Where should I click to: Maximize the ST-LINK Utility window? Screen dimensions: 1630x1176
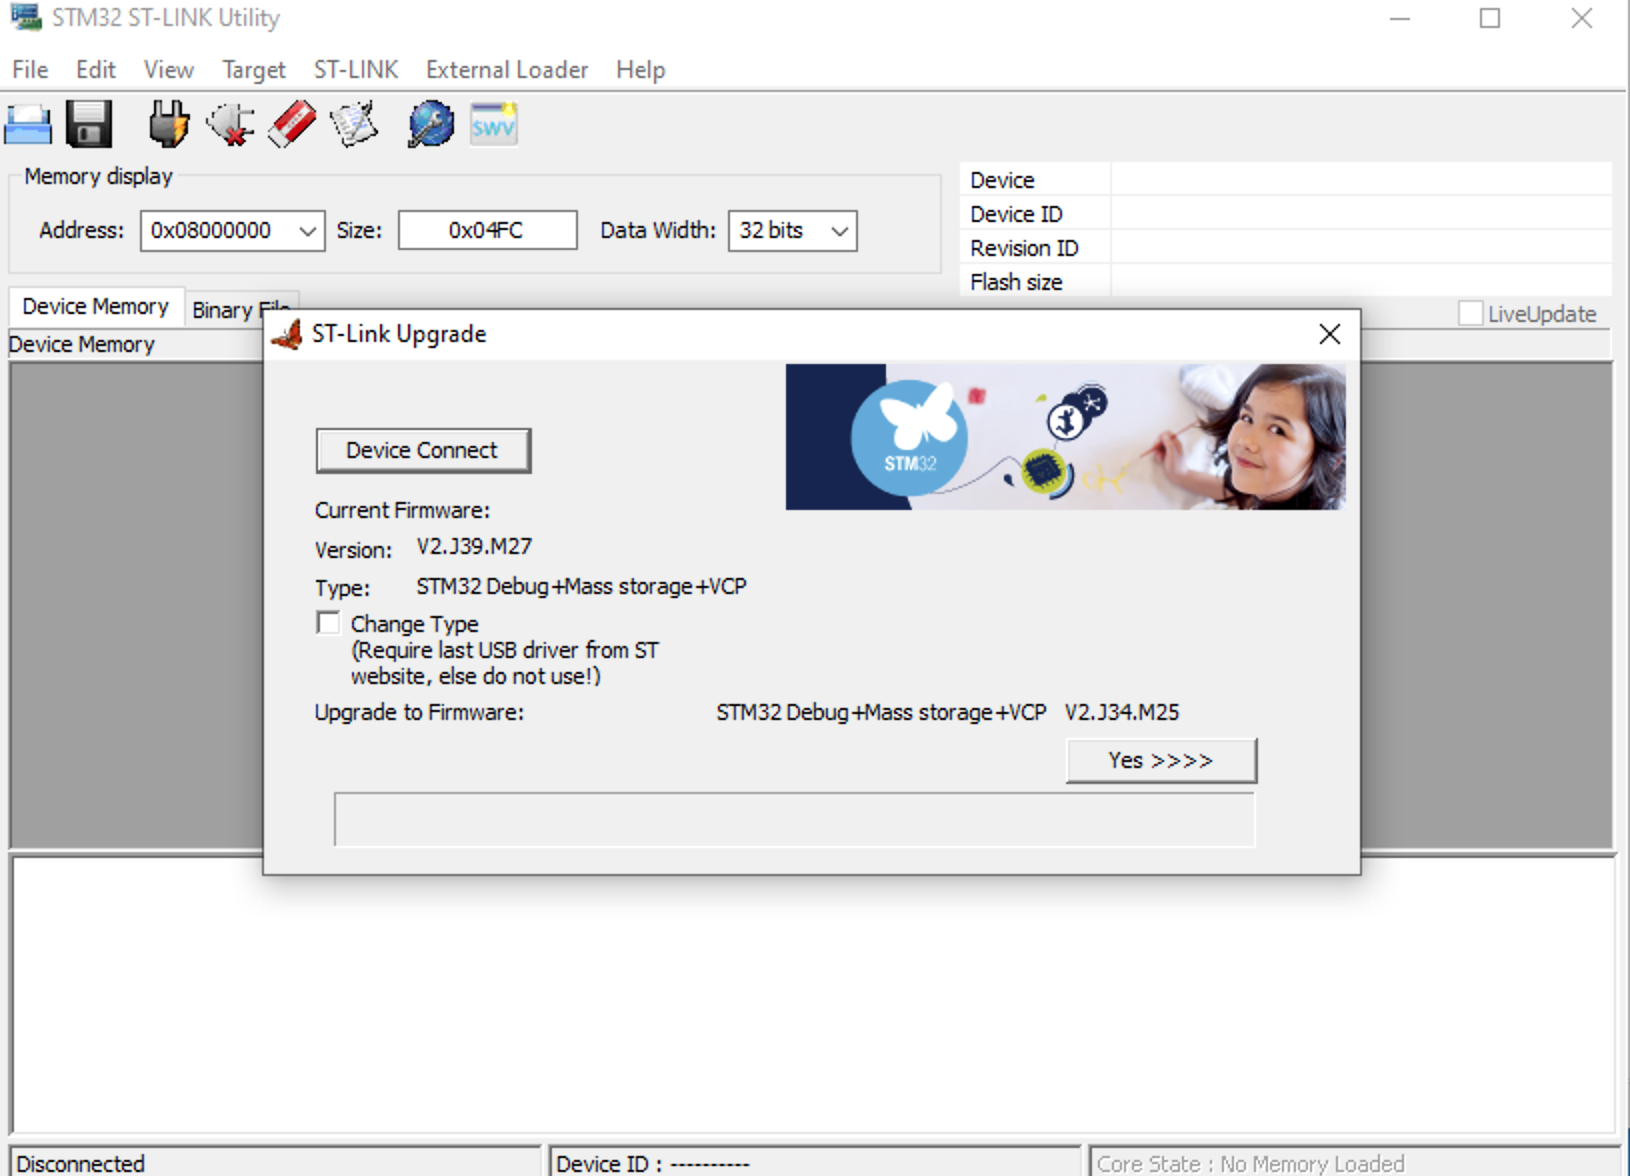1490,18
